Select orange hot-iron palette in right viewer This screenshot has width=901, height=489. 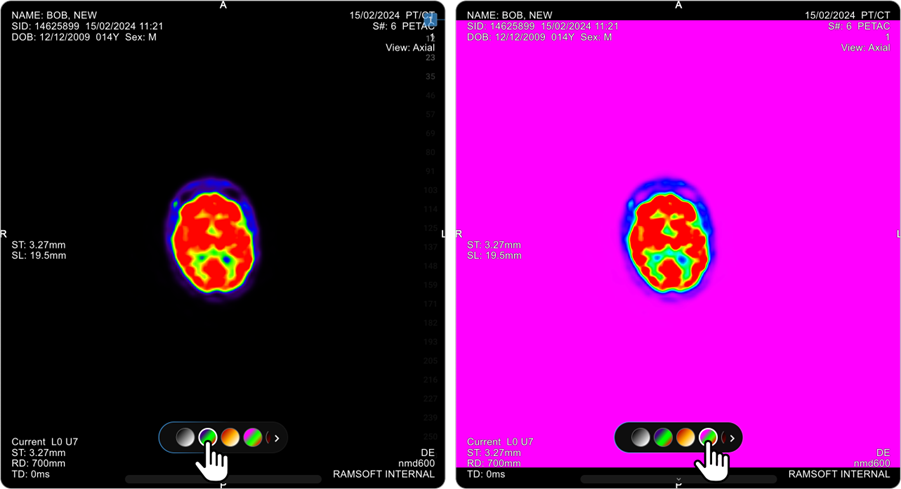point(685,437)
